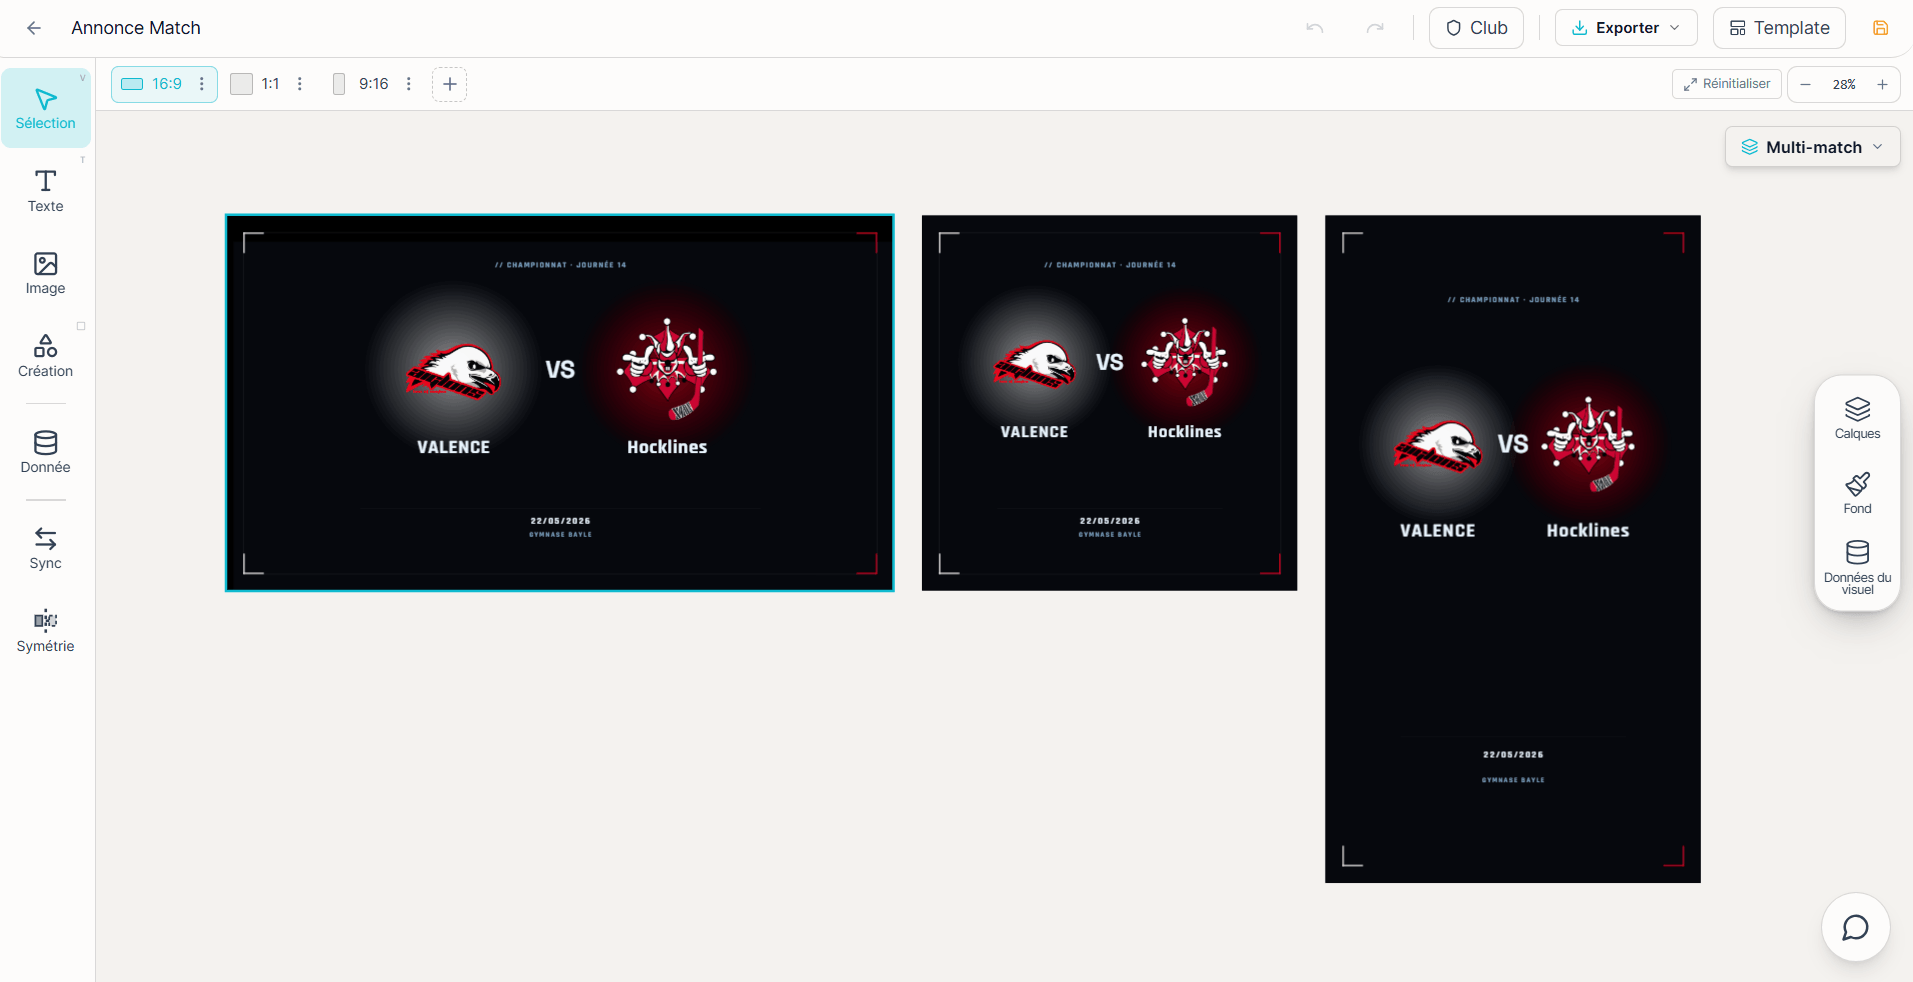Zoom out with the minus button
Image resolution: width=1913 pixels, height=982 pixels.
click(1805, 84)
